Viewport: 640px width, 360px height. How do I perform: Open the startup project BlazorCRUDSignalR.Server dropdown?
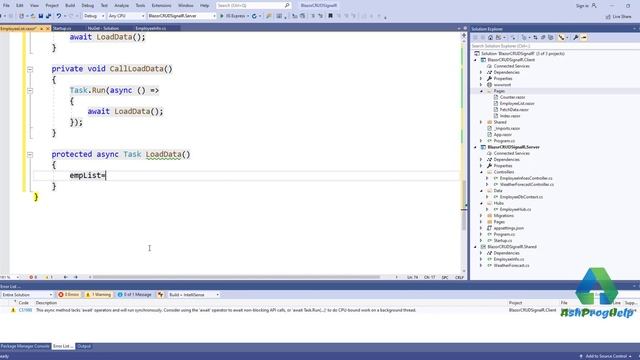click(x=182, y=16)
